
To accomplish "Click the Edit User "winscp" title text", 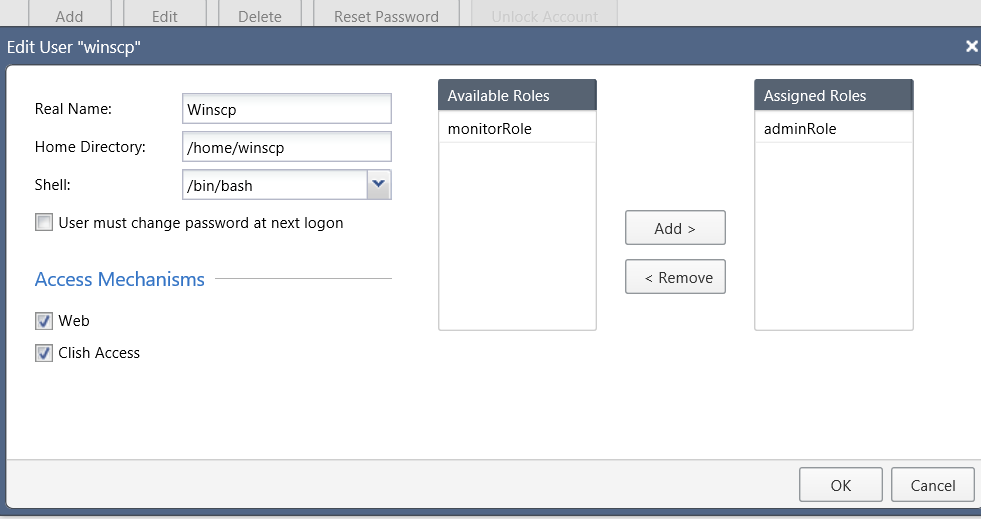I will [74, 47].
